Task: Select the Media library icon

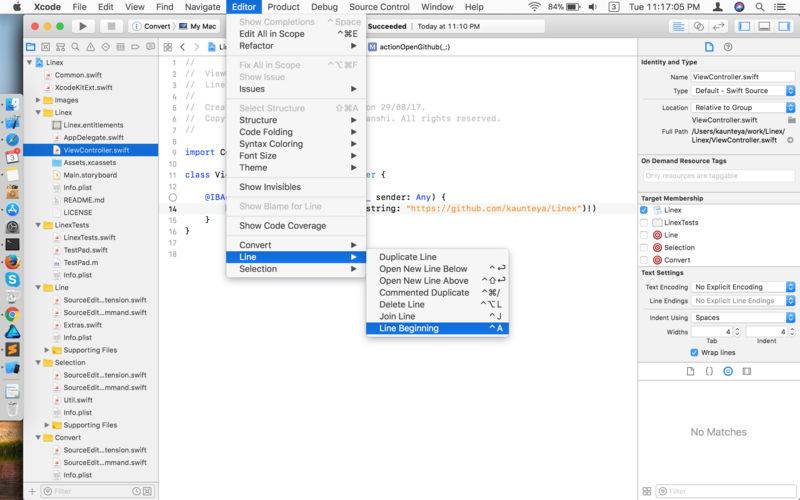Action: pyautogui.click(x=747, y=371)
